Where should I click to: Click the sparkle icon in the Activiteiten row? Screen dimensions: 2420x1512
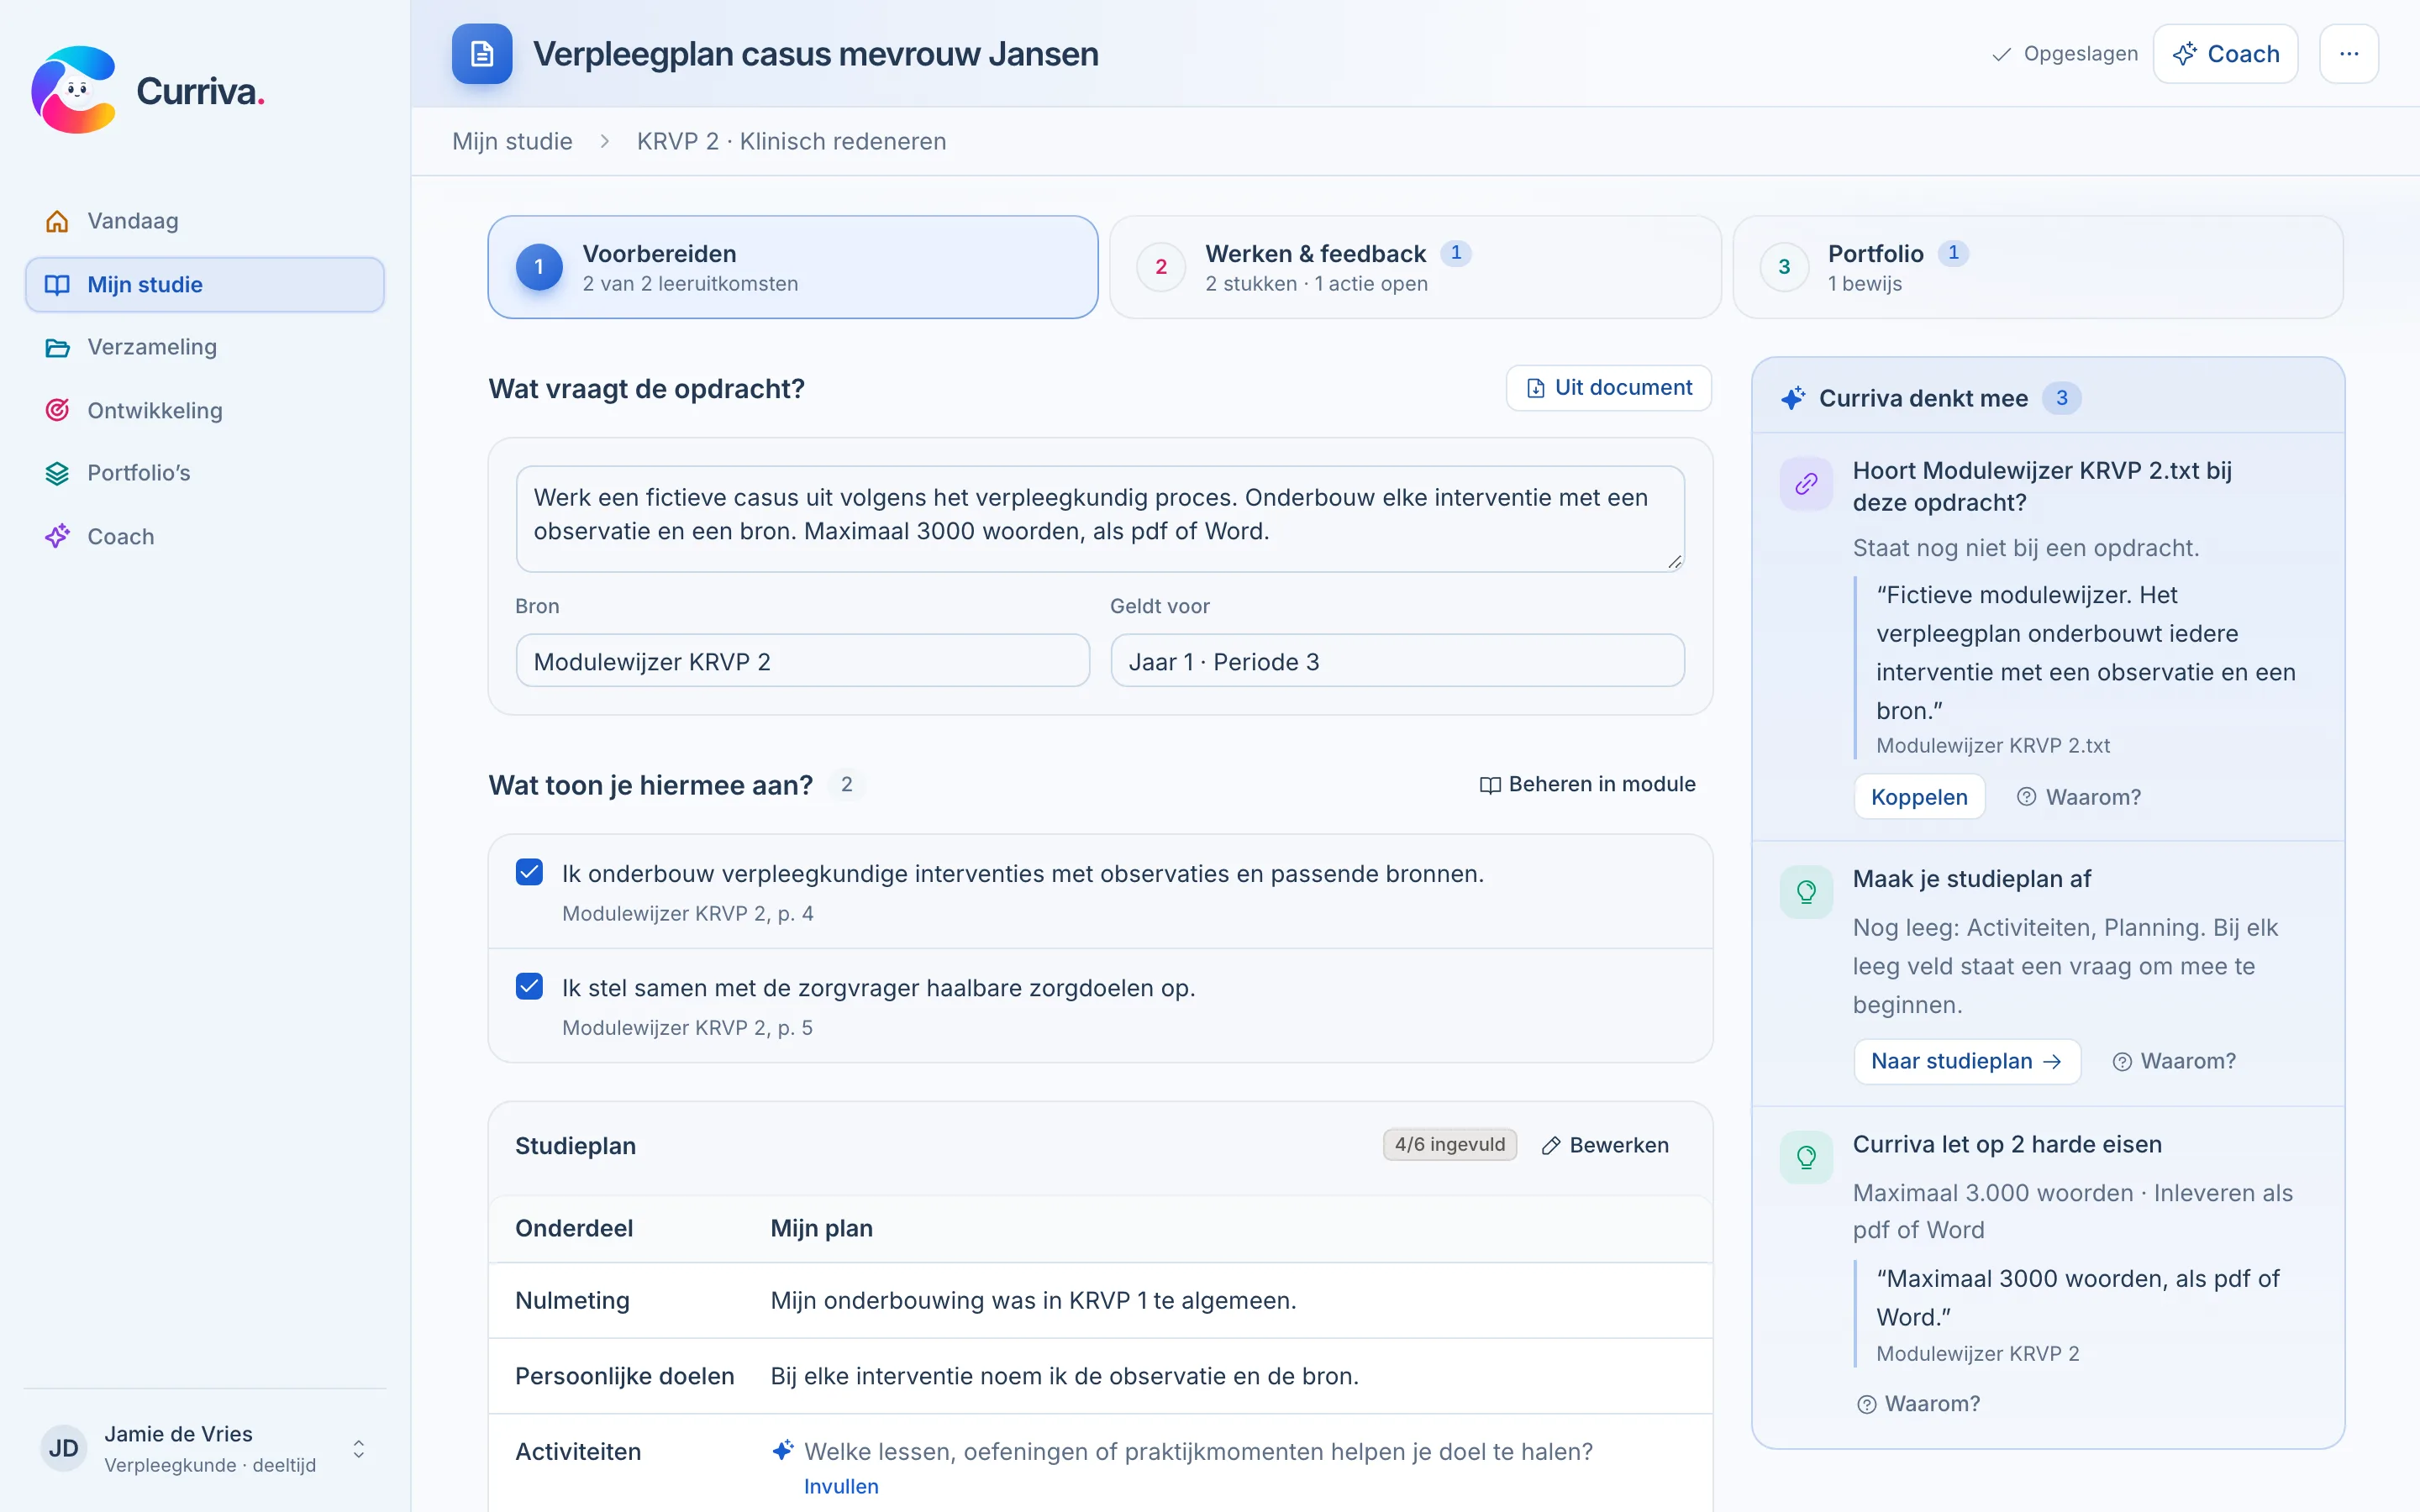[x=783, y=1450]
